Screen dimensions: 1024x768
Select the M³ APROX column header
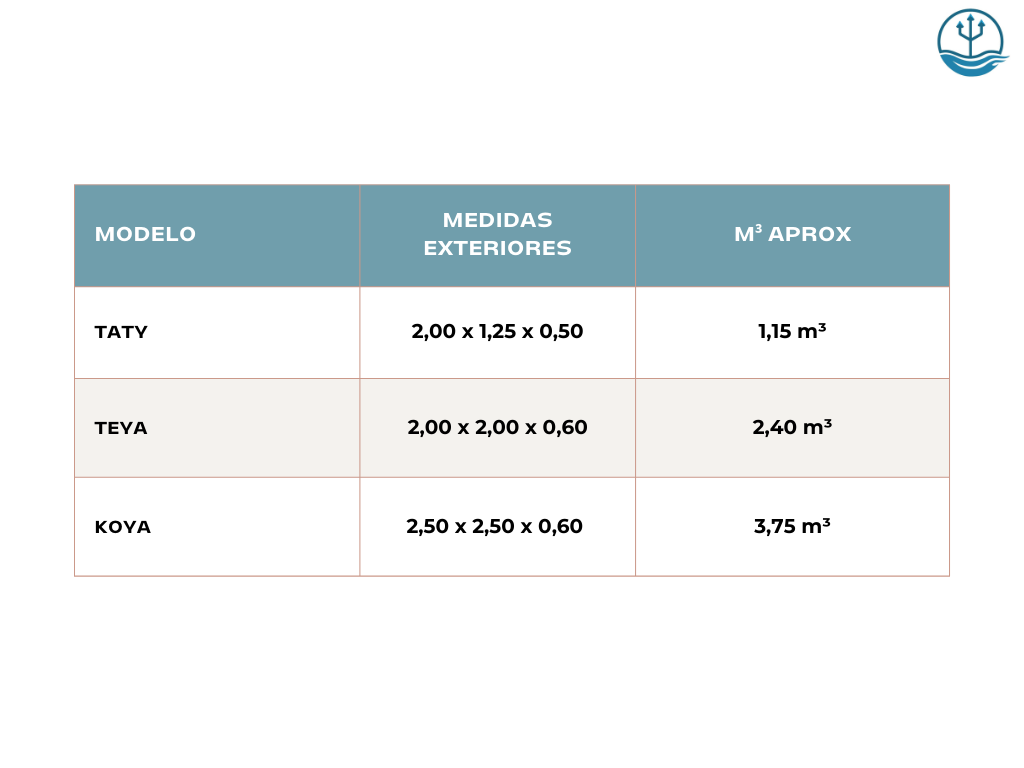pyautogui.click(x=792, y=235)
